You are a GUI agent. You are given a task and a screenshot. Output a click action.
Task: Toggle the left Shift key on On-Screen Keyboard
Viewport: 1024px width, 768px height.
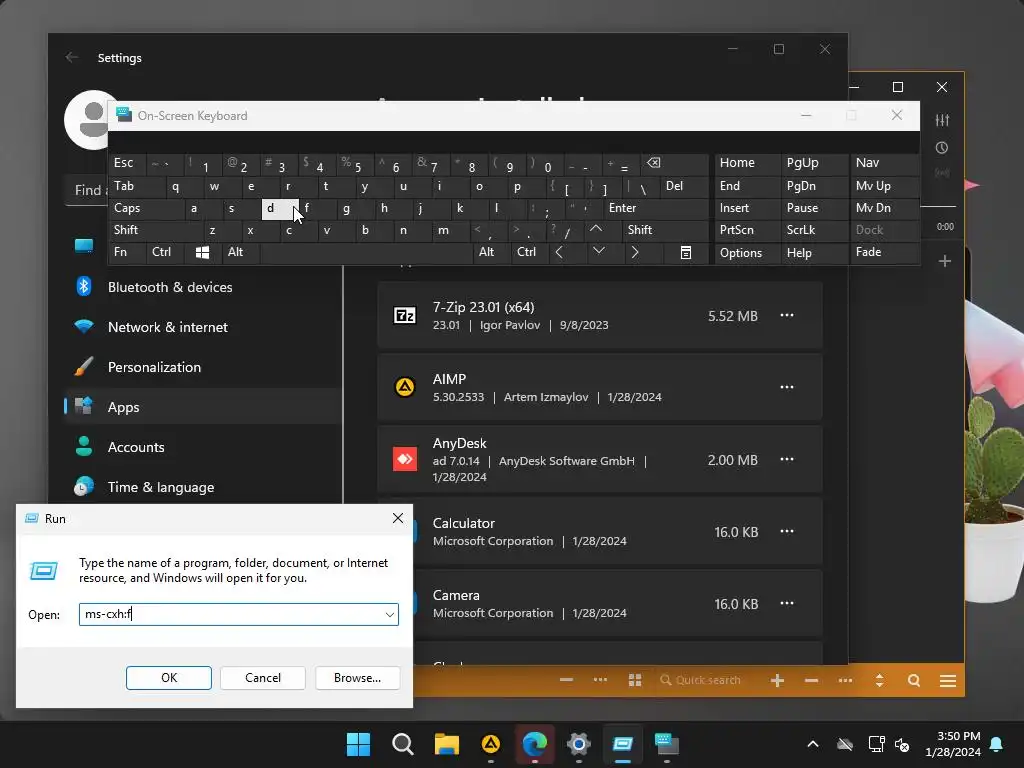pyautogui.click(x=155, y=230)
